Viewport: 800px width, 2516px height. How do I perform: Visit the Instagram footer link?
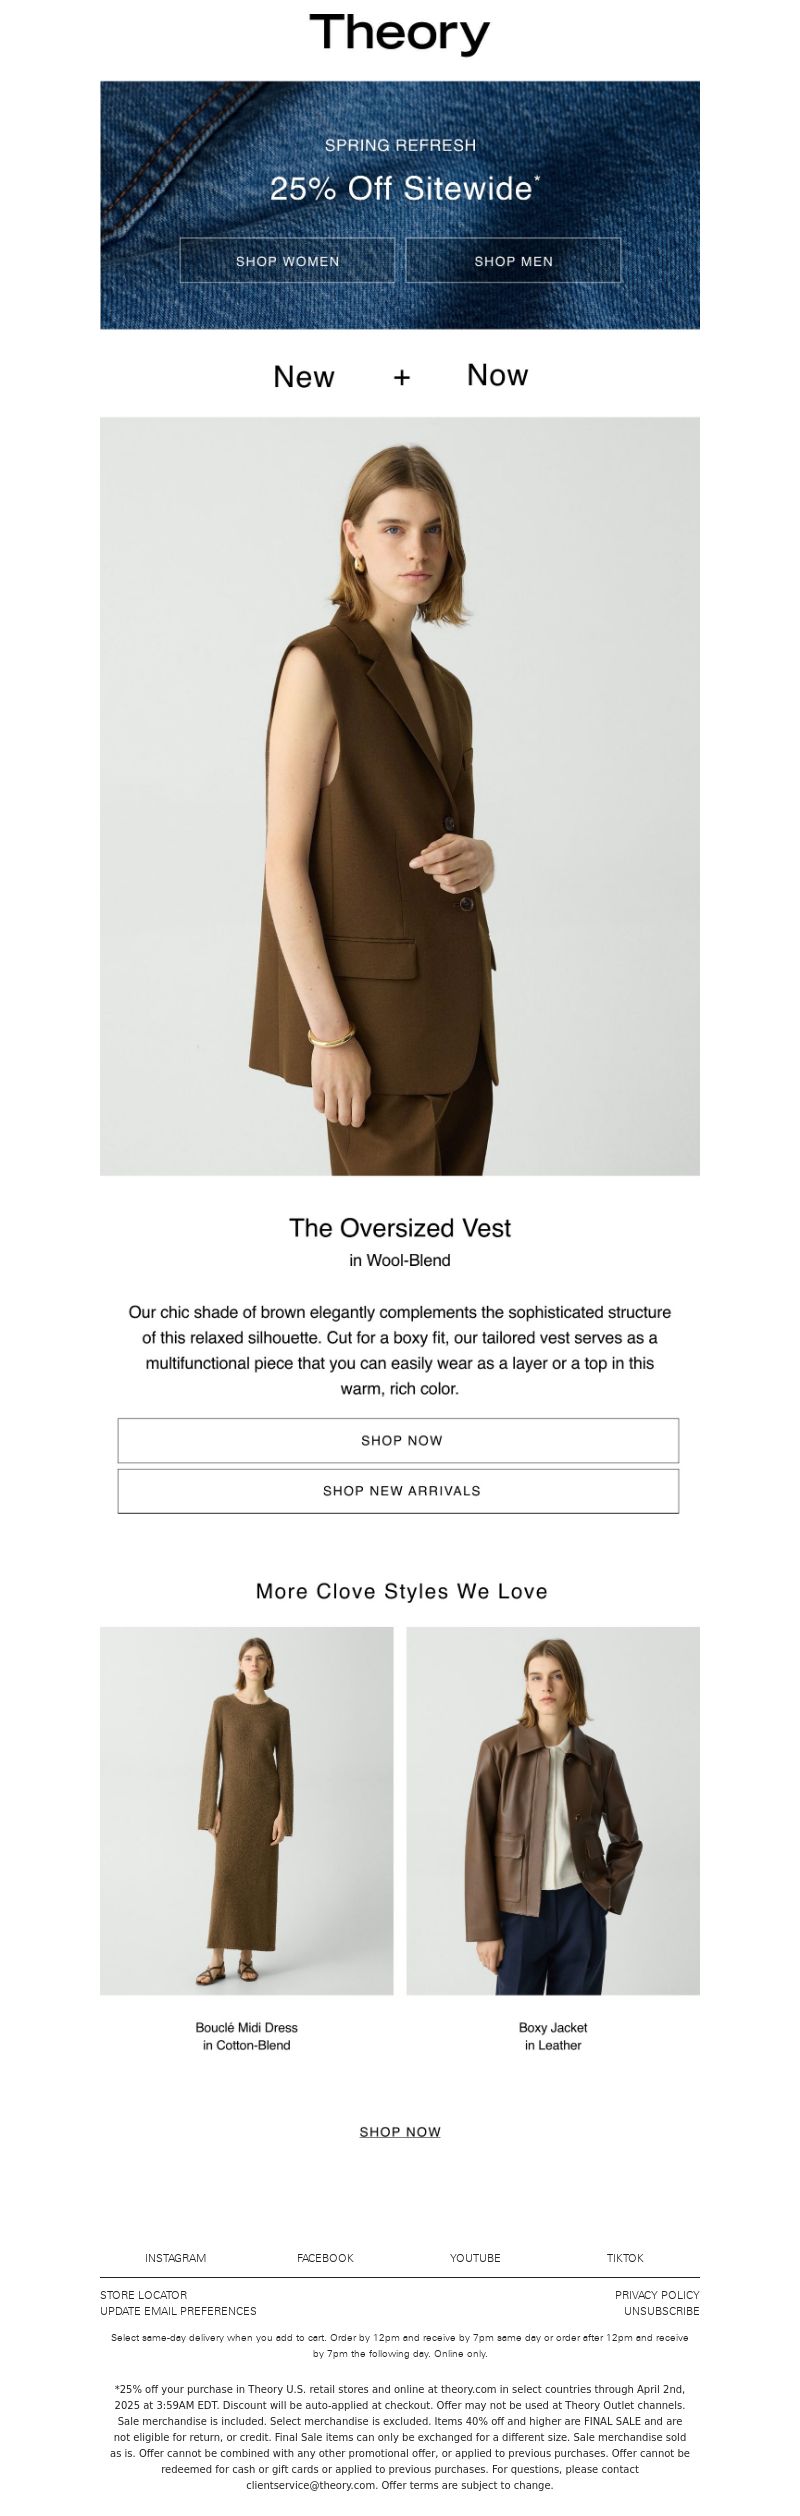click(x=175, y=2258)
